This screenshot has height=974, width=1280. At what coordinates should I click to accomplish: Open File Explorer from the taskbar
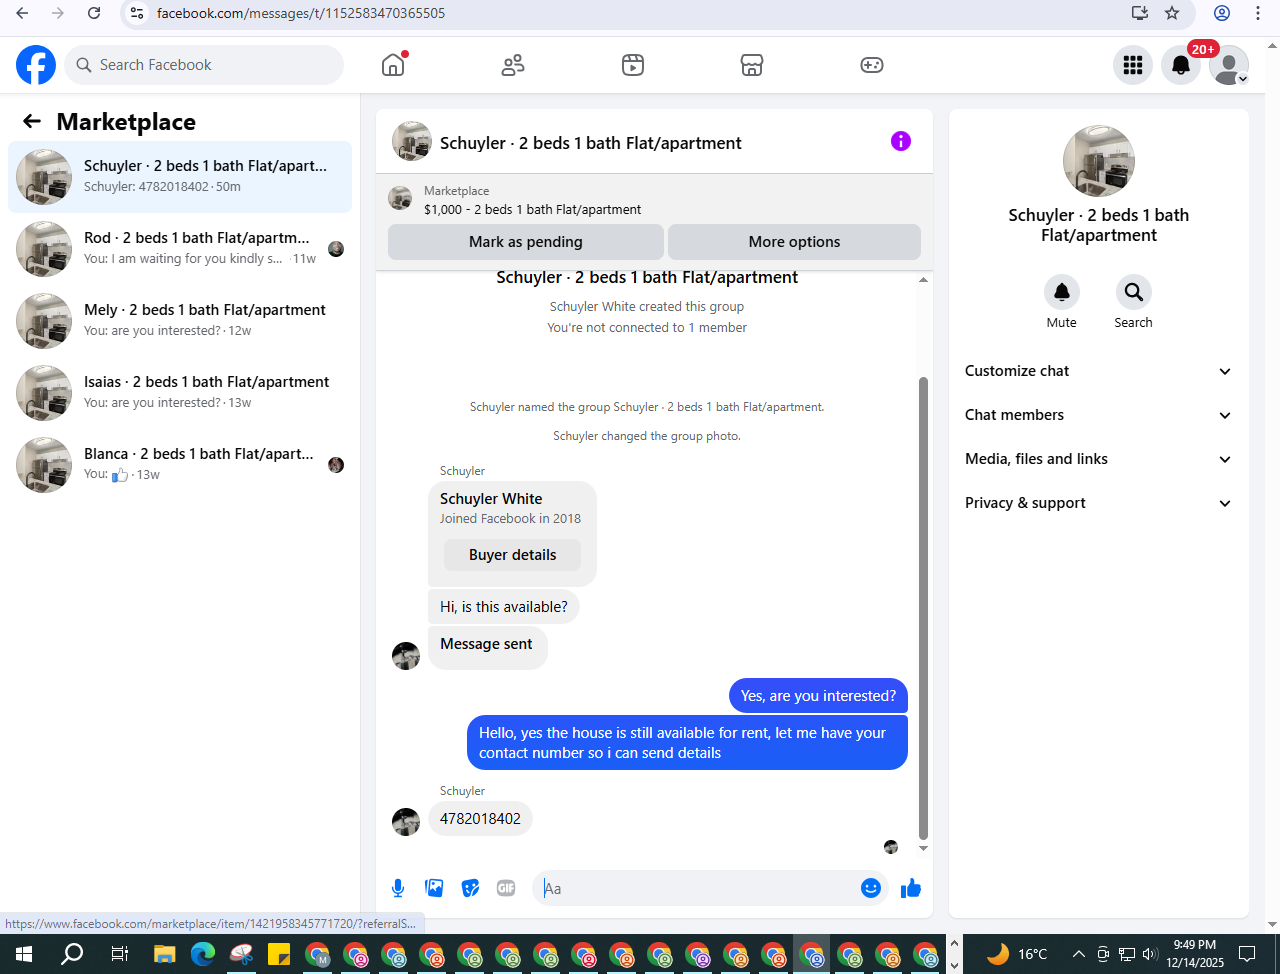[x=164, y=954]
